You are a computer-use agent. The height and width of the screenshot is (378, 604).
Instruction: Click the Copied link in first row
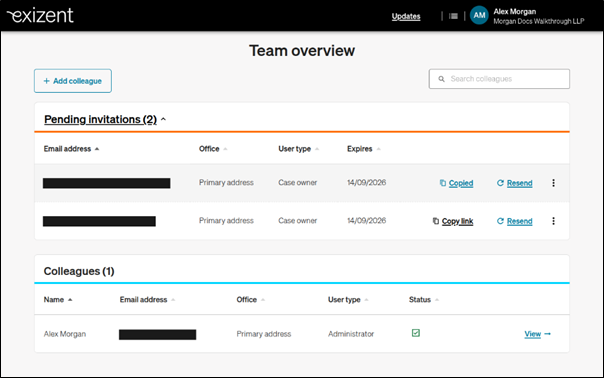(x=461, y=183)
